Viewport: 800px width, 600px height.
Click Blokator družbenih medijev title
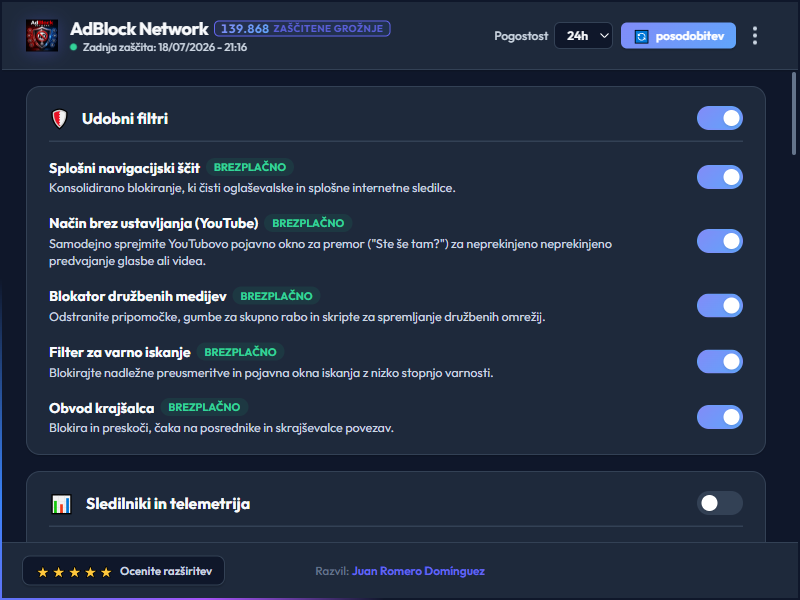coord(138,296)
